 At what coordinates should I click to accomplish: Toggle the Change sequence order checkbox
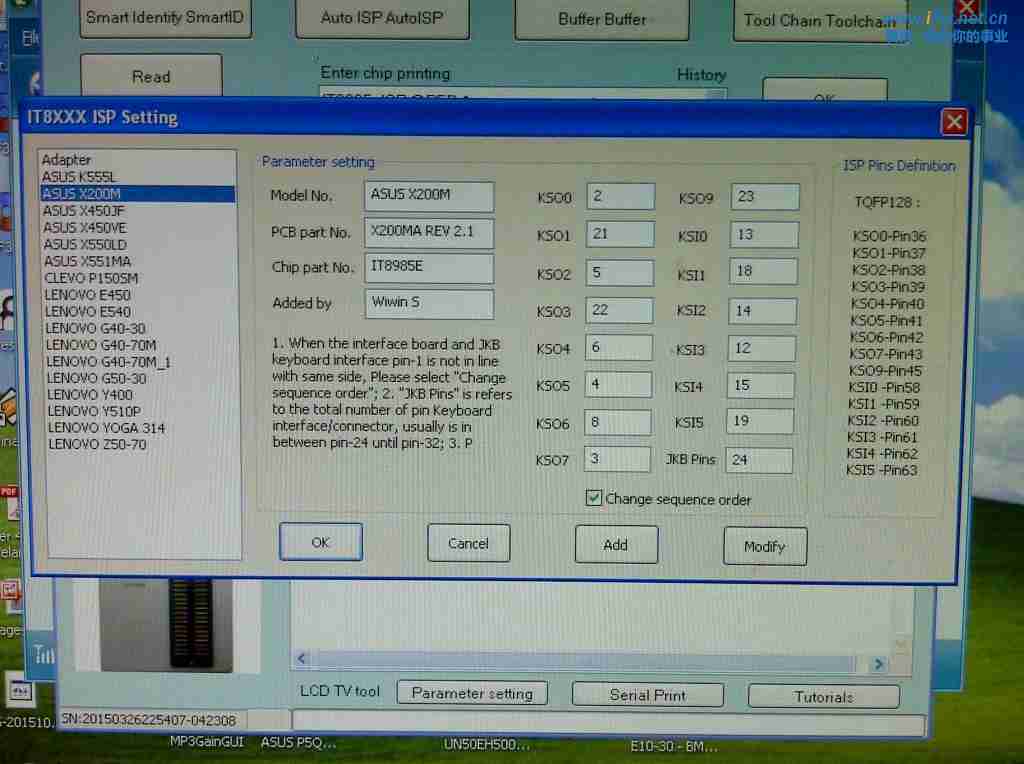[594, 498]
